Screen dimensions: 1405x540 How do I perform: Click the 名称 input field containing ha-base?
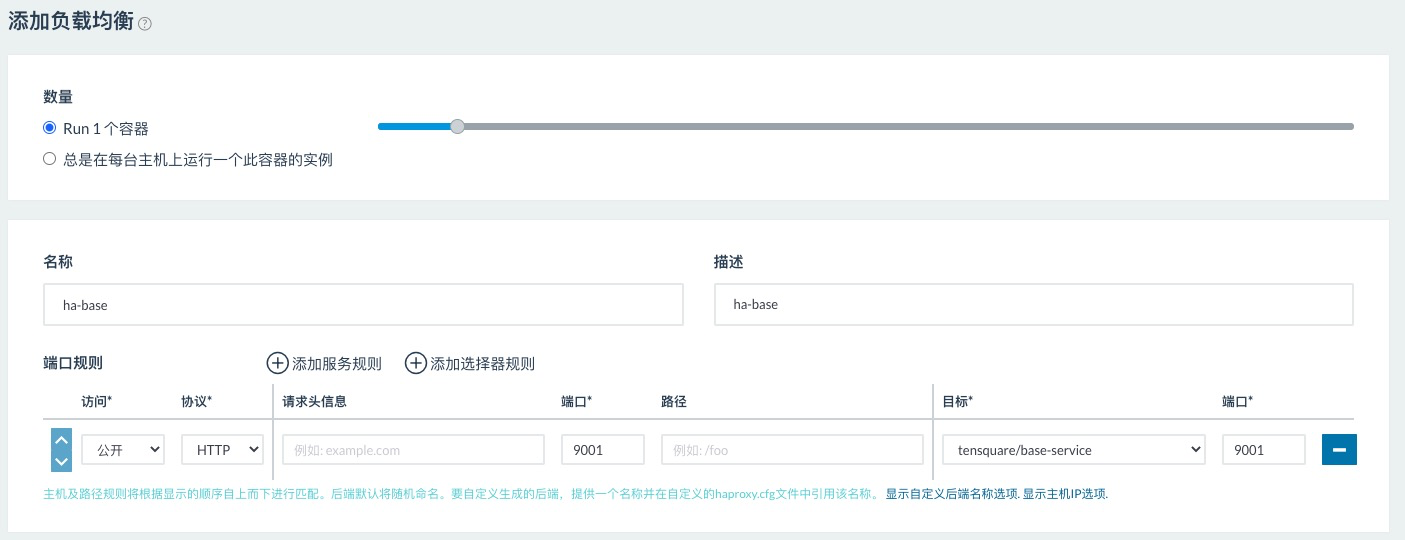click(363, 305)
